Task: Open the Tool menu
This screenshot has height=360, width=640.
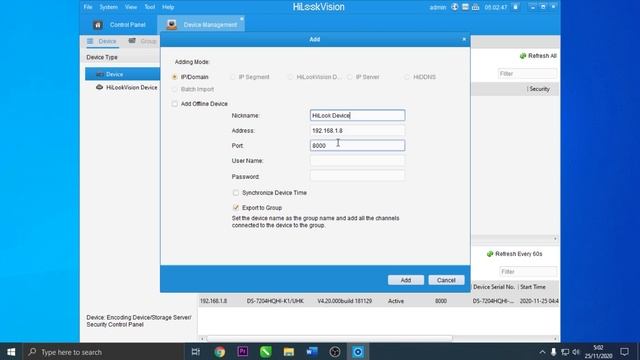Action: point(149,7)
